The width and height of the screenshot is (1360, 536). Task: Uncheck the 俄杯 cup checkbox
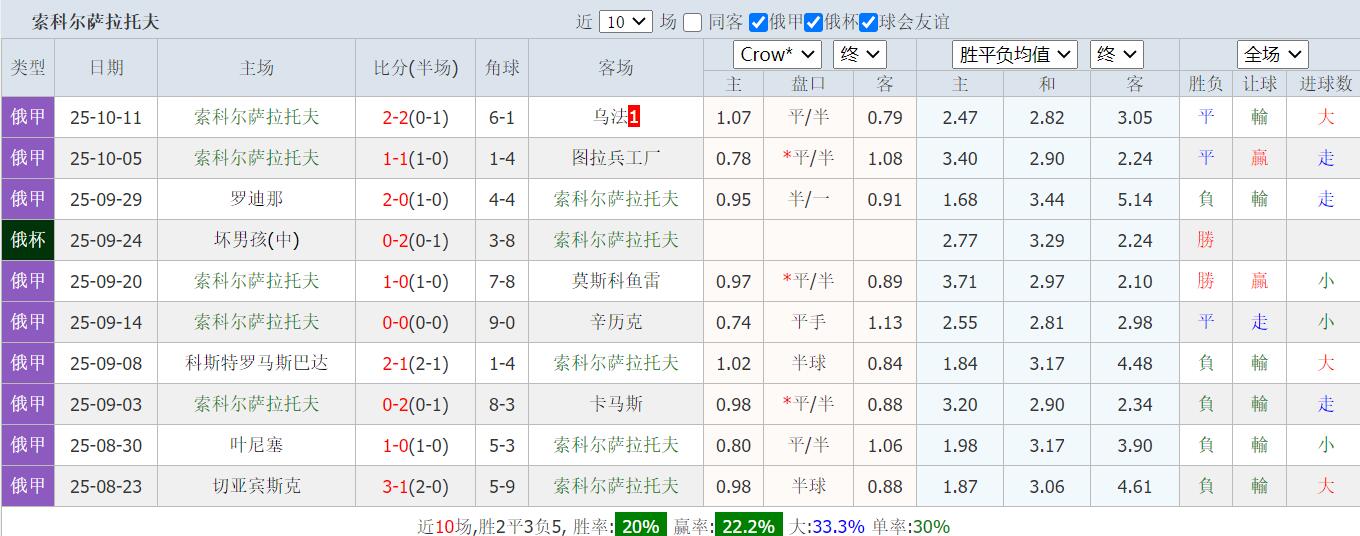(814, 23)
